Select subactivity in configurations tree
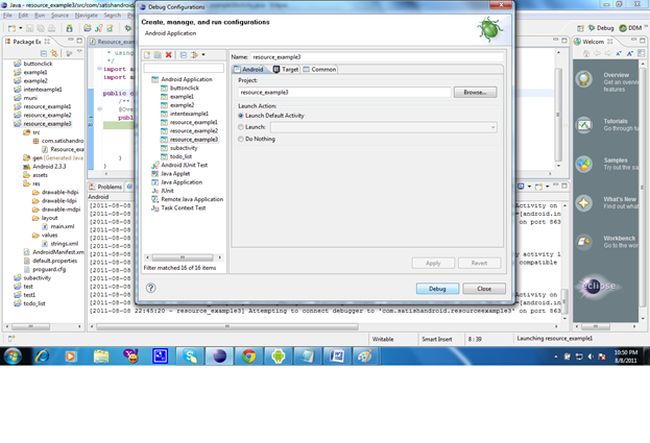650x443 pixels. 184,148
